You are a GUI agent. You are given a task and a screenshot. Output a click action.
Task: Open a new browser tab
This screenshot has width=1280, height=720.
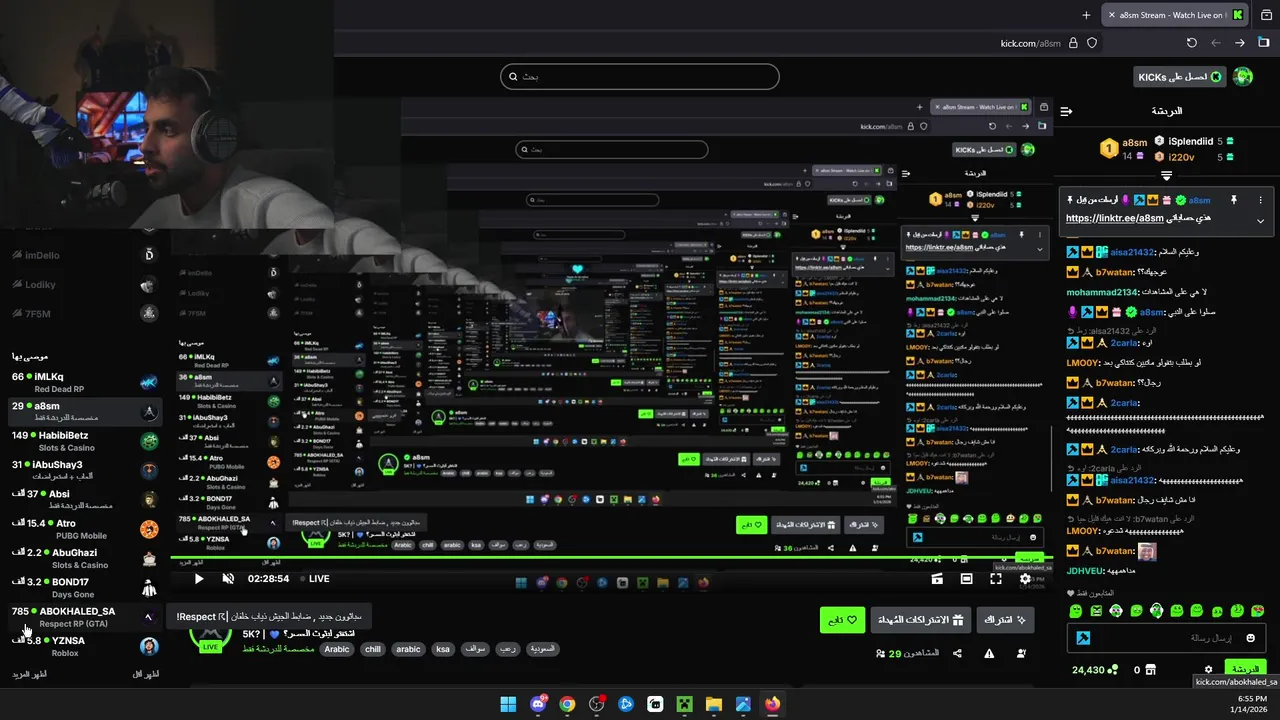[x=1086, y=15]
